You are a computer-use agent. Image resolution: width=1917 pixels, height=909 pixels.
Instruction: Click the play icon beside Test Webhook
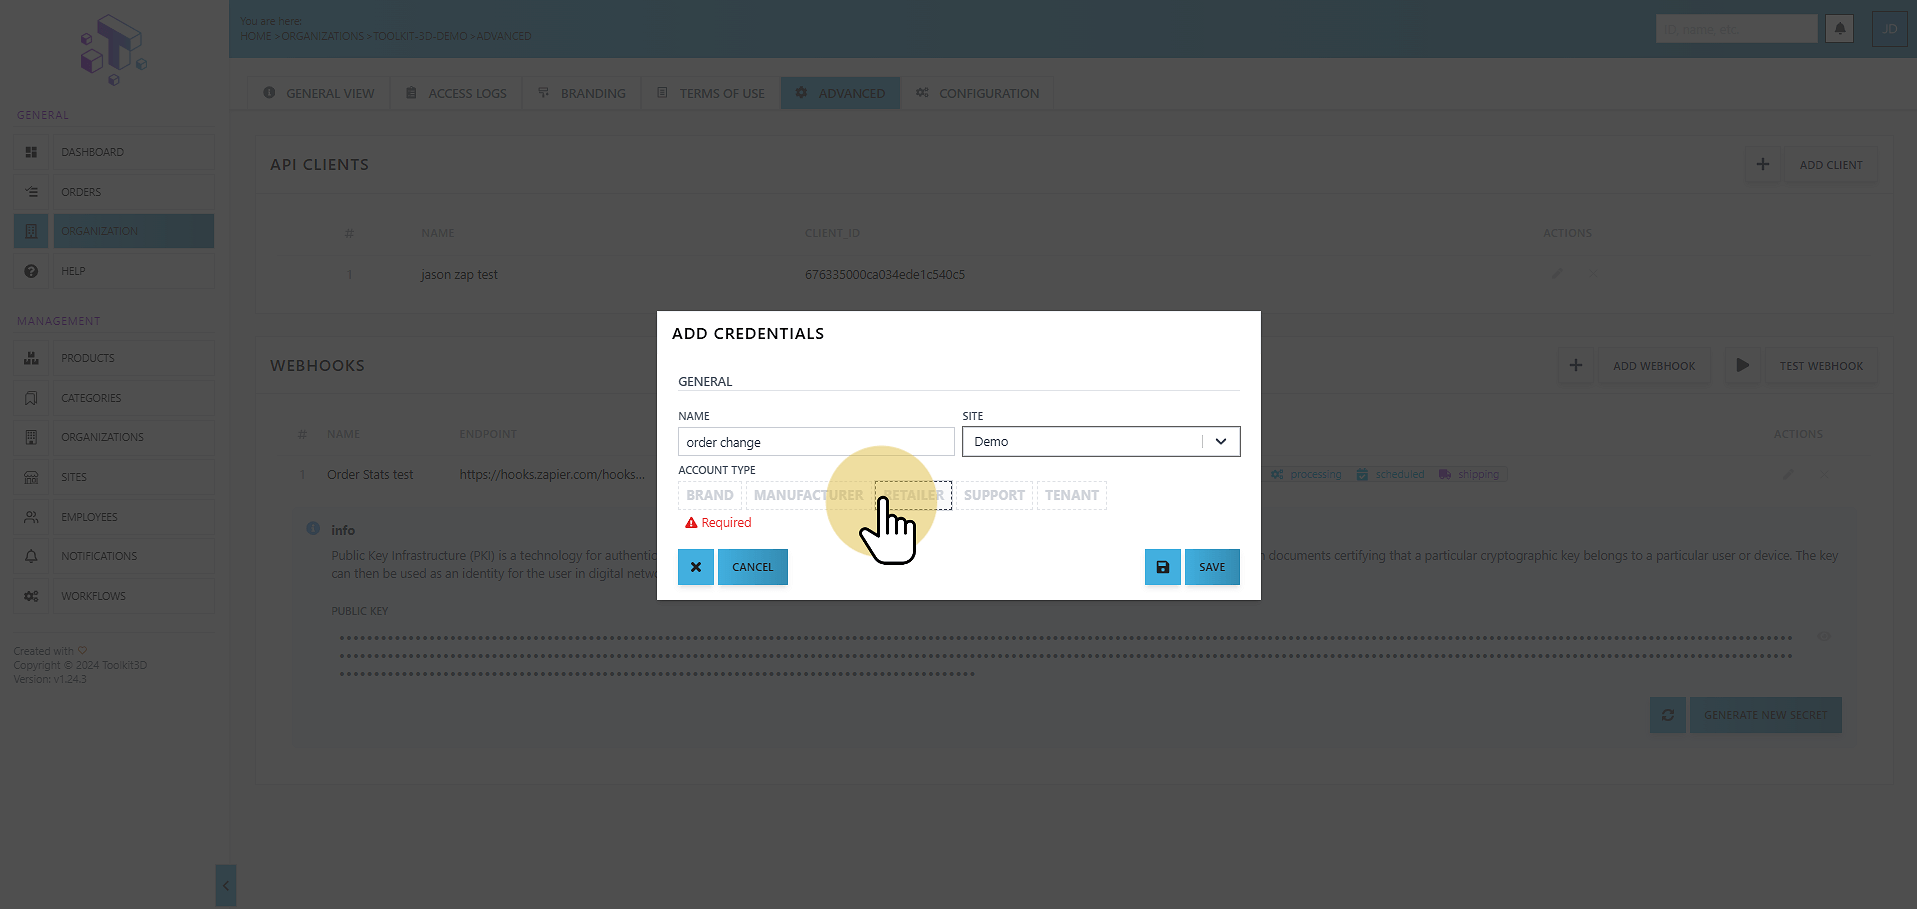pos(1743,366)
